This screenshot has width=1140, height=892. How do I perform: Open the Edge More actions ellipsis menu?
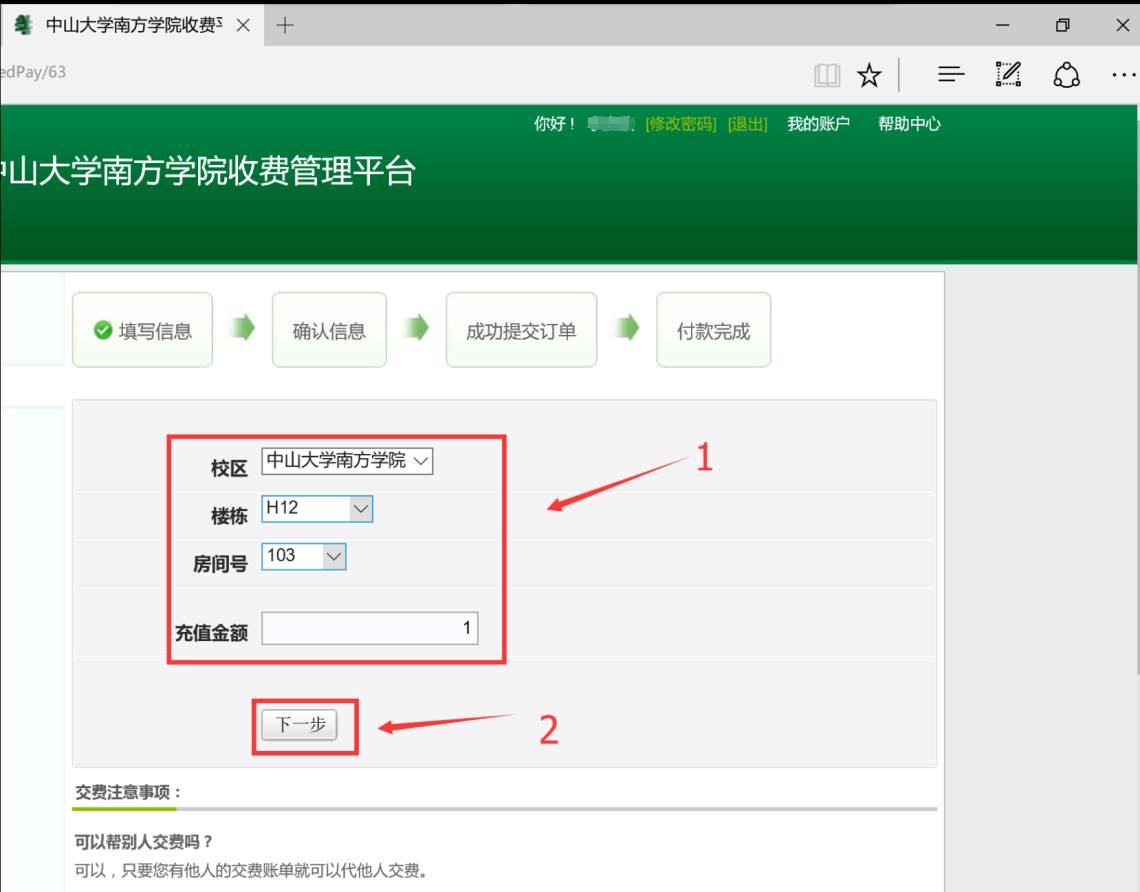[1124, 74]
